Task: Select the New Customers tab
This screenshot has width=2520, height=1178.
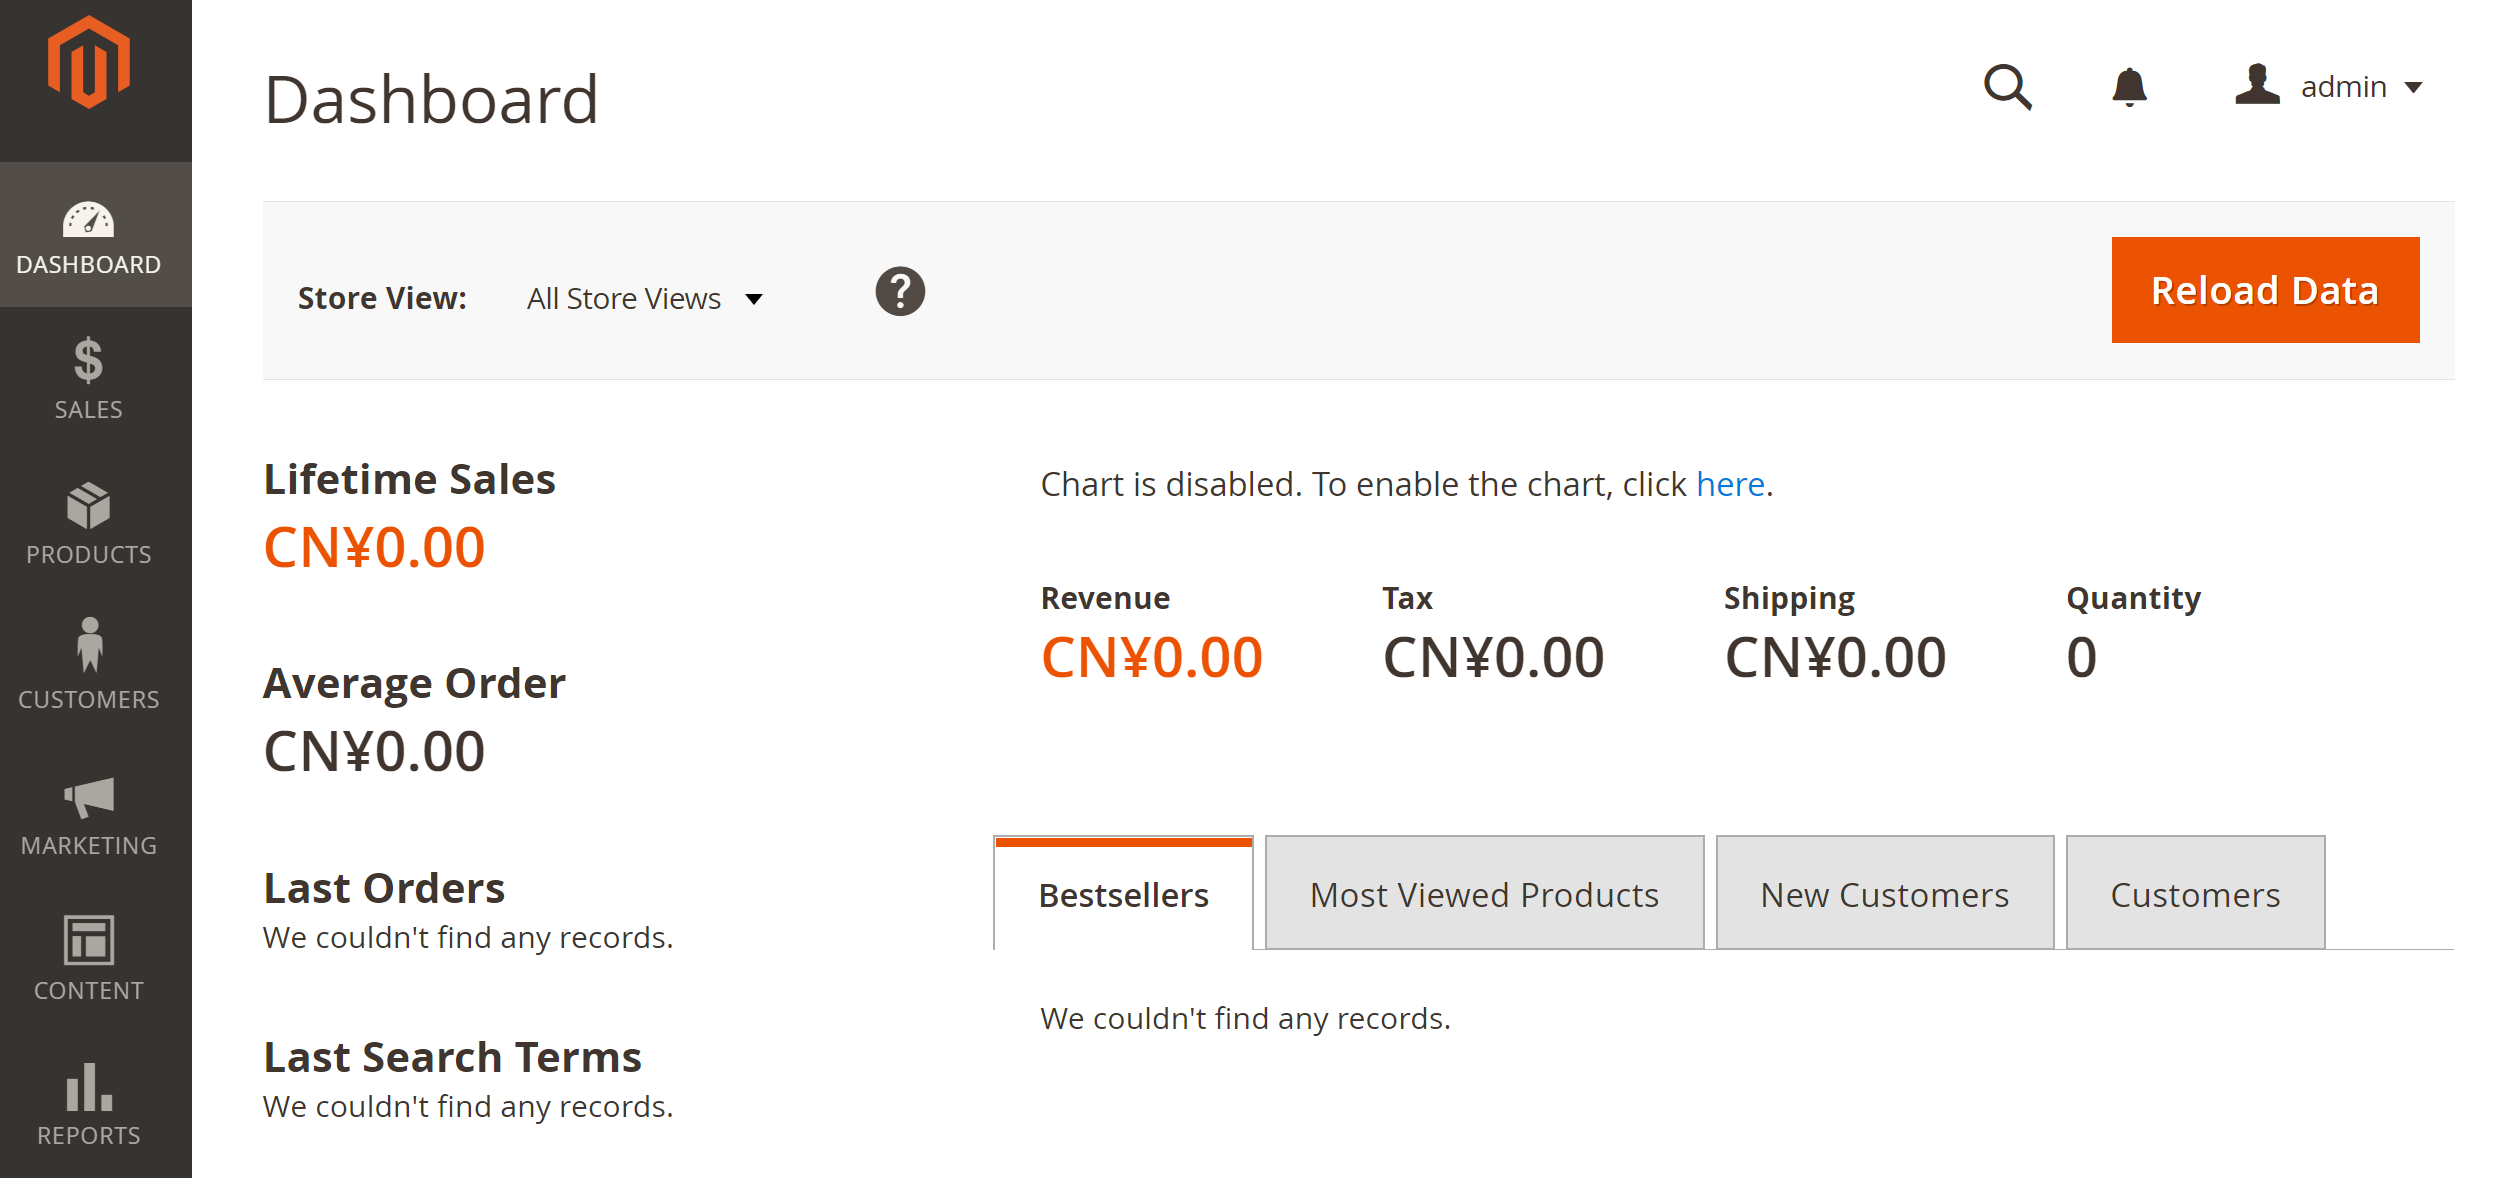Action: [x=1884, y=894]
